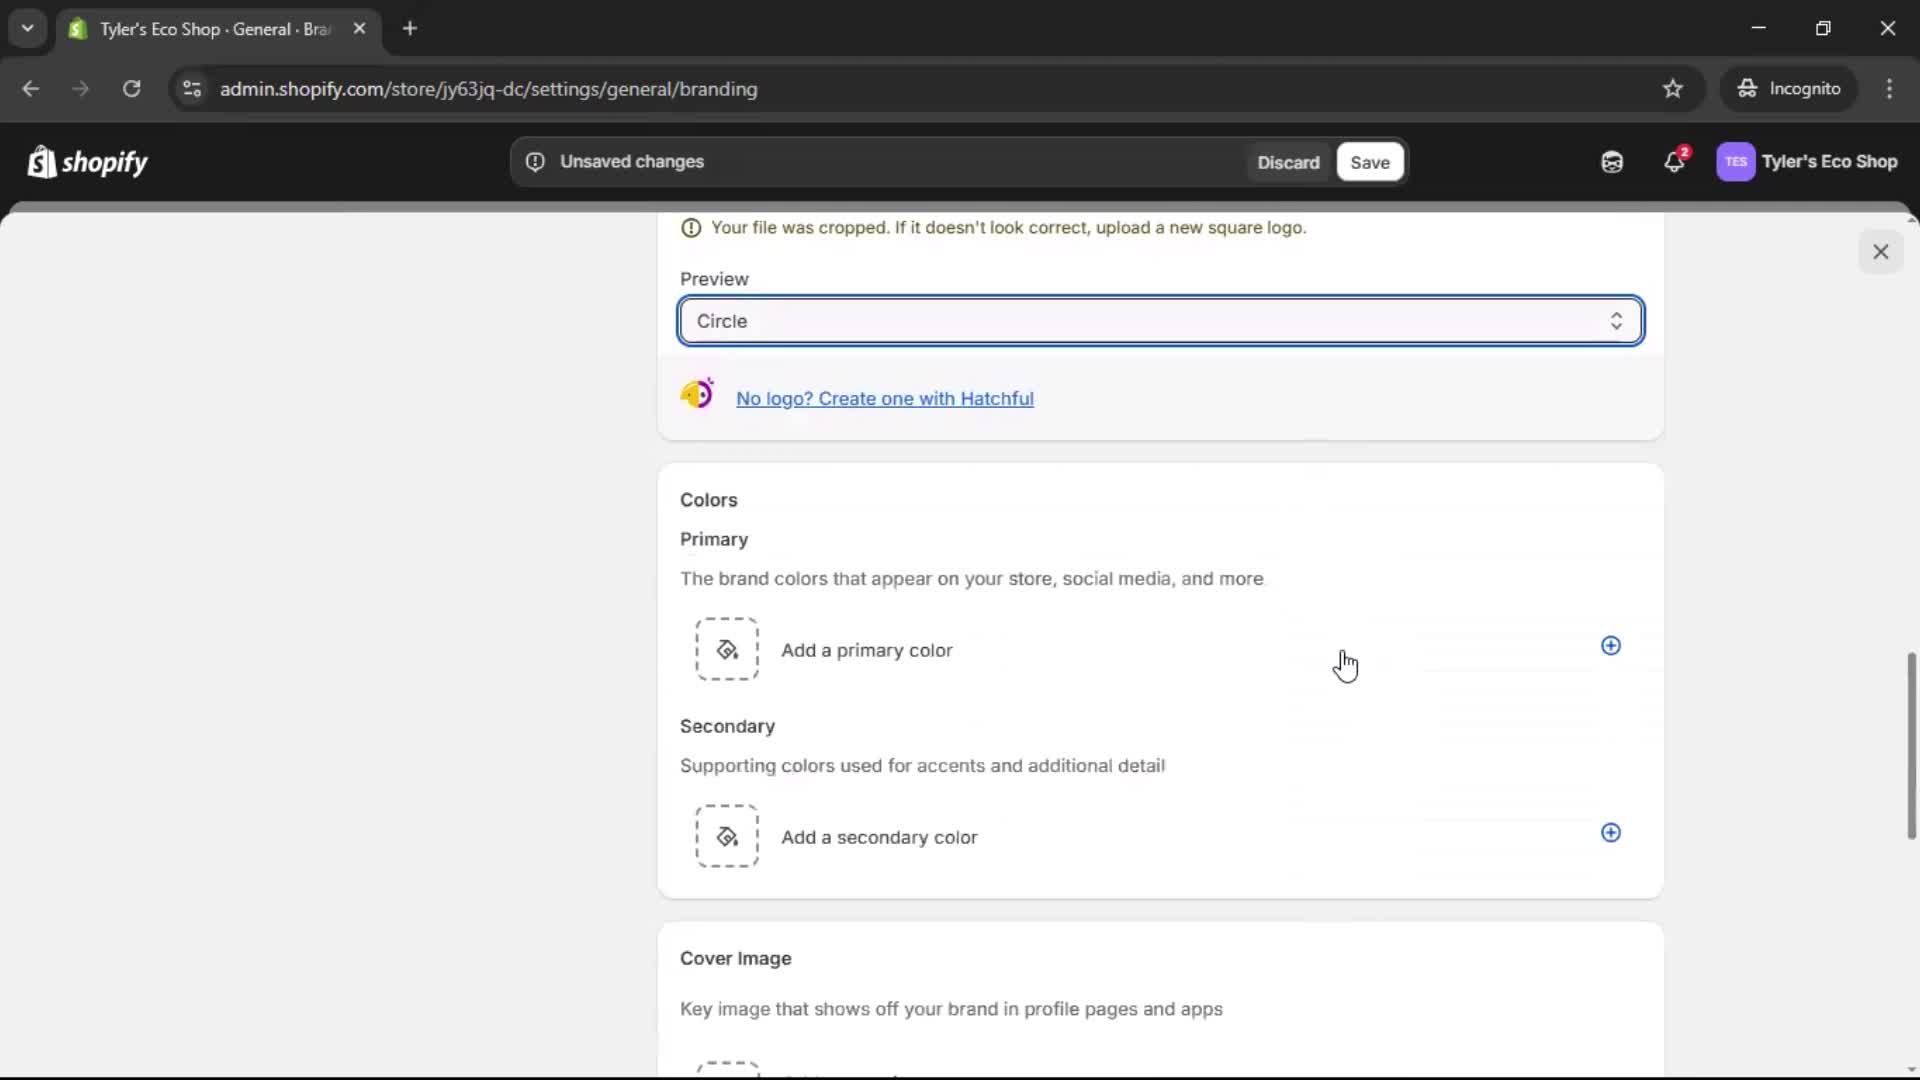Click the secondary color picker placeholder icon
1920x1080 pixels.
coord(726,836)
